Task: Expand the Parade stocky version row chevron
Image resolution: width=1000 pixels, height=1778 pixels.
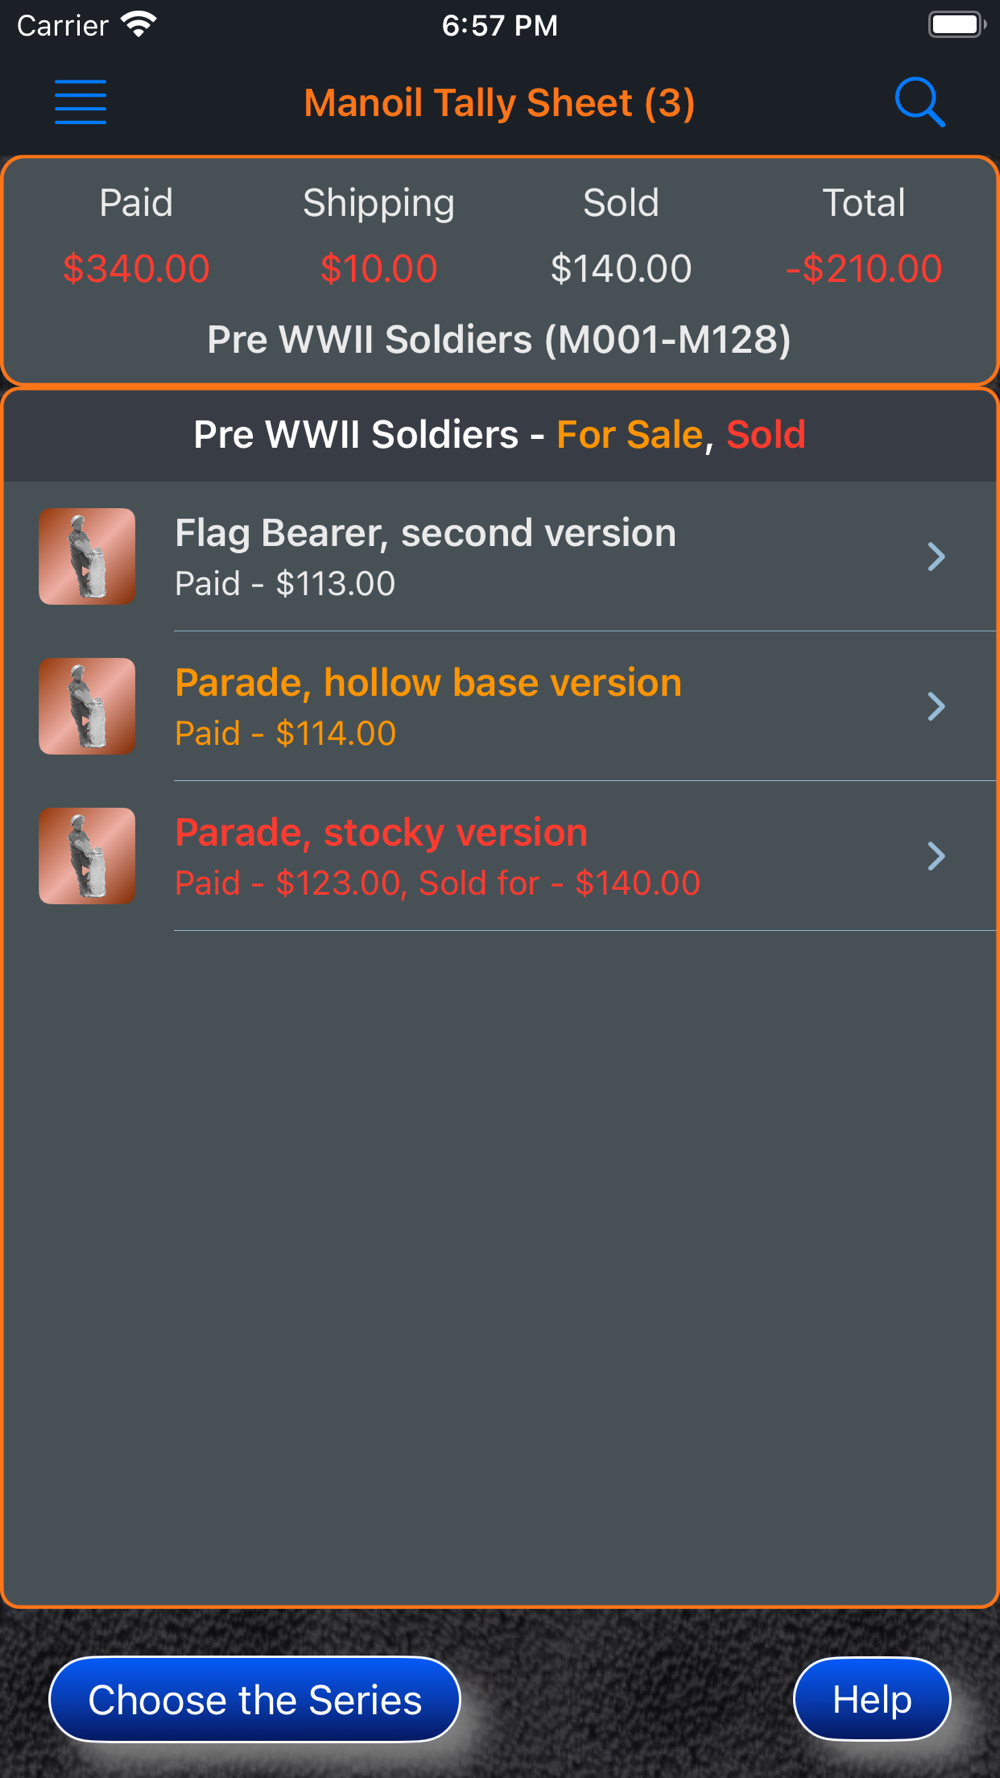Action: pos(936,856)
